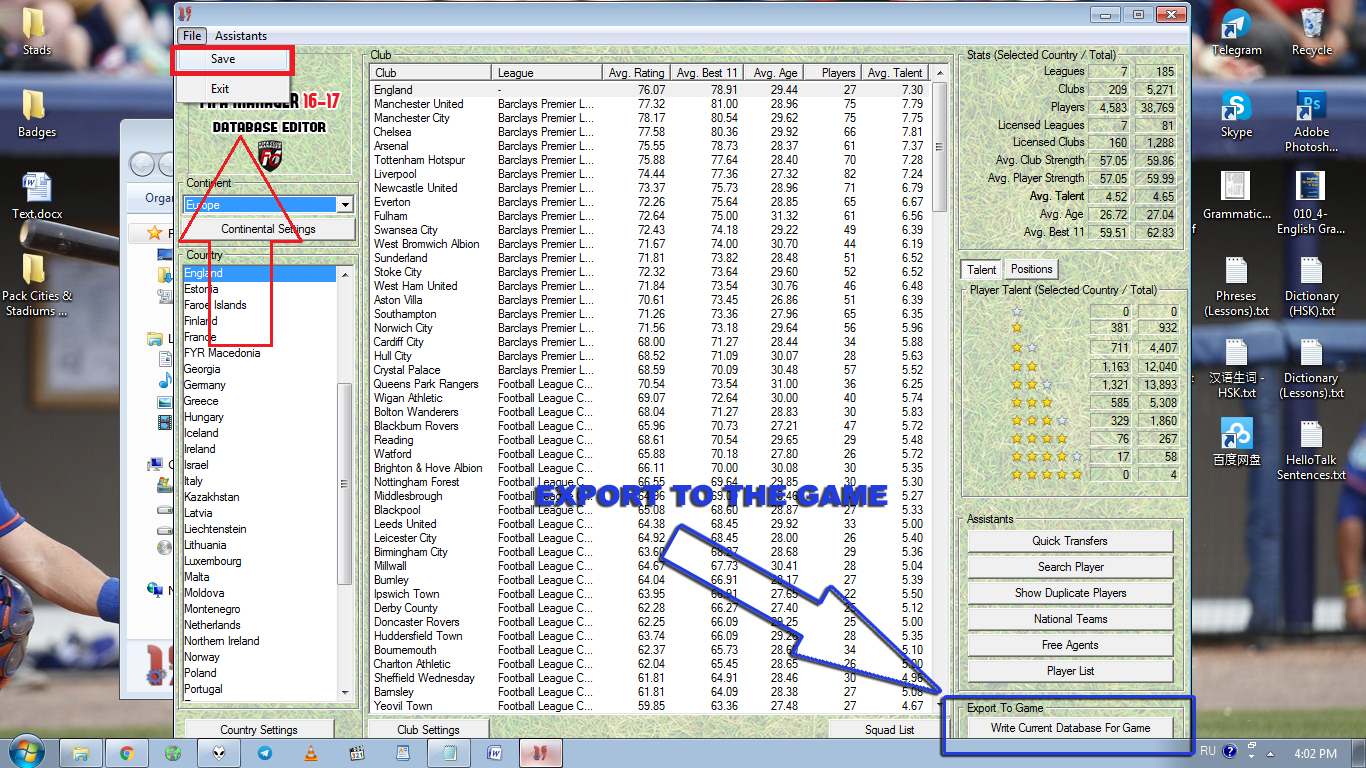Image resolution: width=1366 pixels, height=768 pixels.
Task: Open the Grammatic desktop file
Action: click(1236, 196)
